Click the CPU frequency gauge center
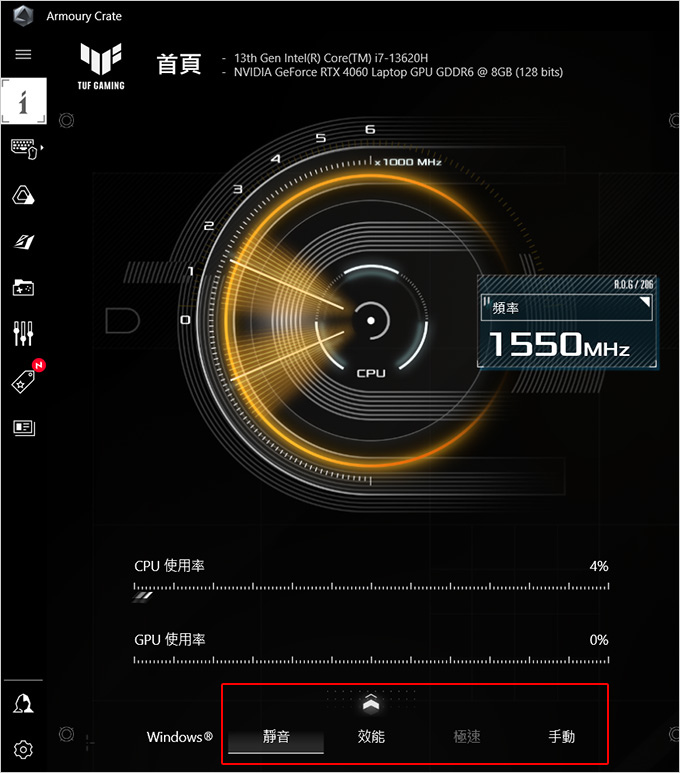Viewport: 680px width, 773px height. coord(371,320)
